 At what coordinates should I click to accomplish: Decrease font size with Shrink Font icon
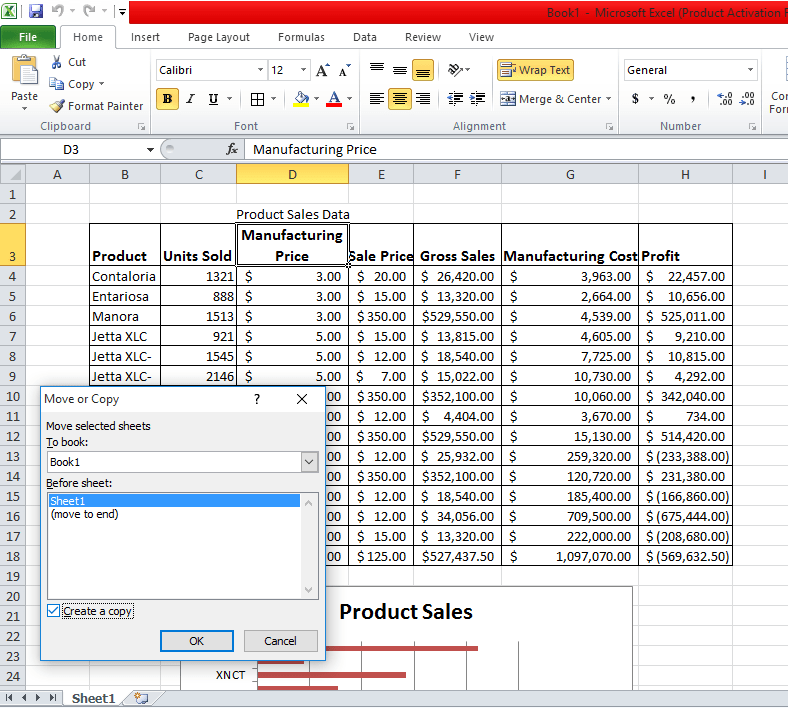[x=345, y=70]
